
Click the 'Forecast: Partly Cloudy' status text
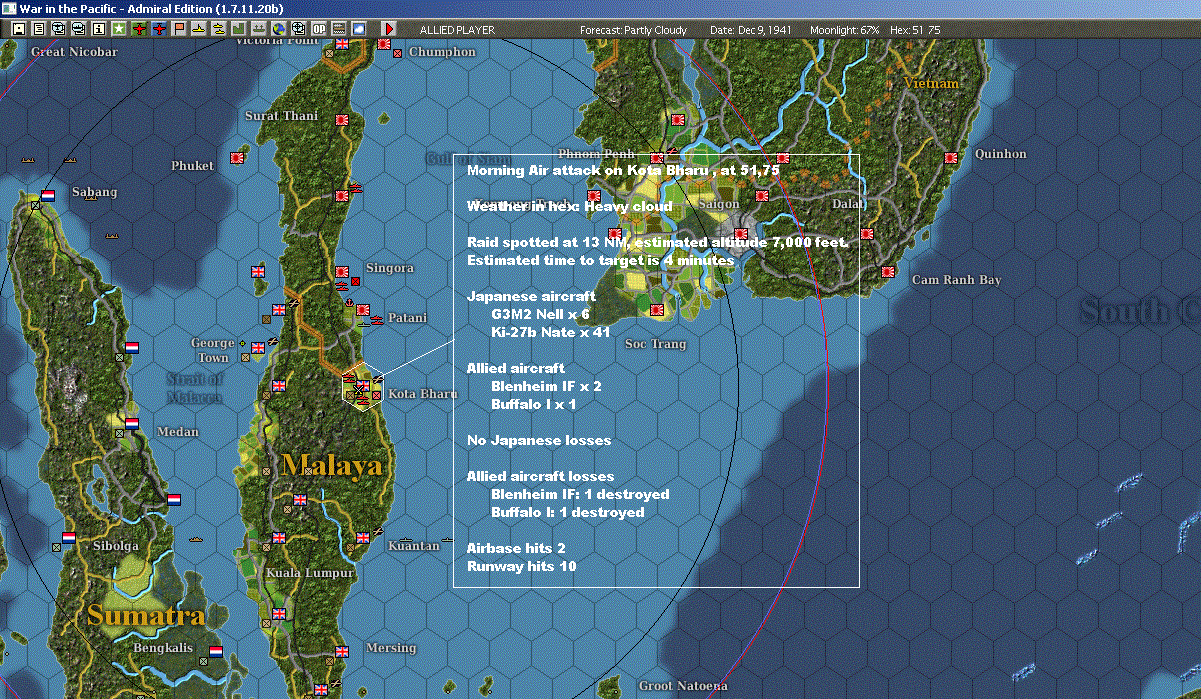[634, 30]
